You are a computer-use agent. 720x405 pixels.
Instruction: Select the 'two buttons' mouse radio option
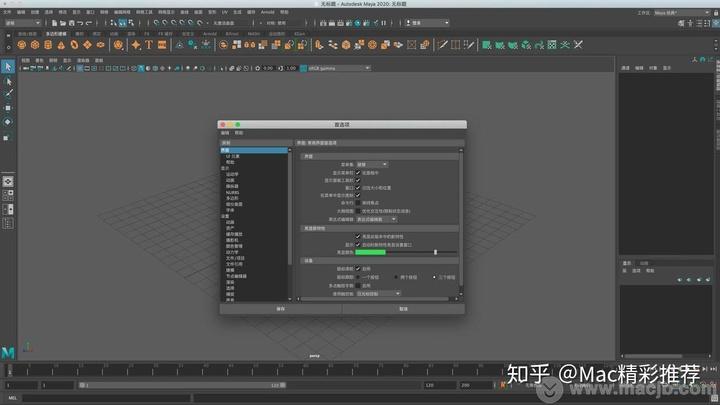pos(396,277)
